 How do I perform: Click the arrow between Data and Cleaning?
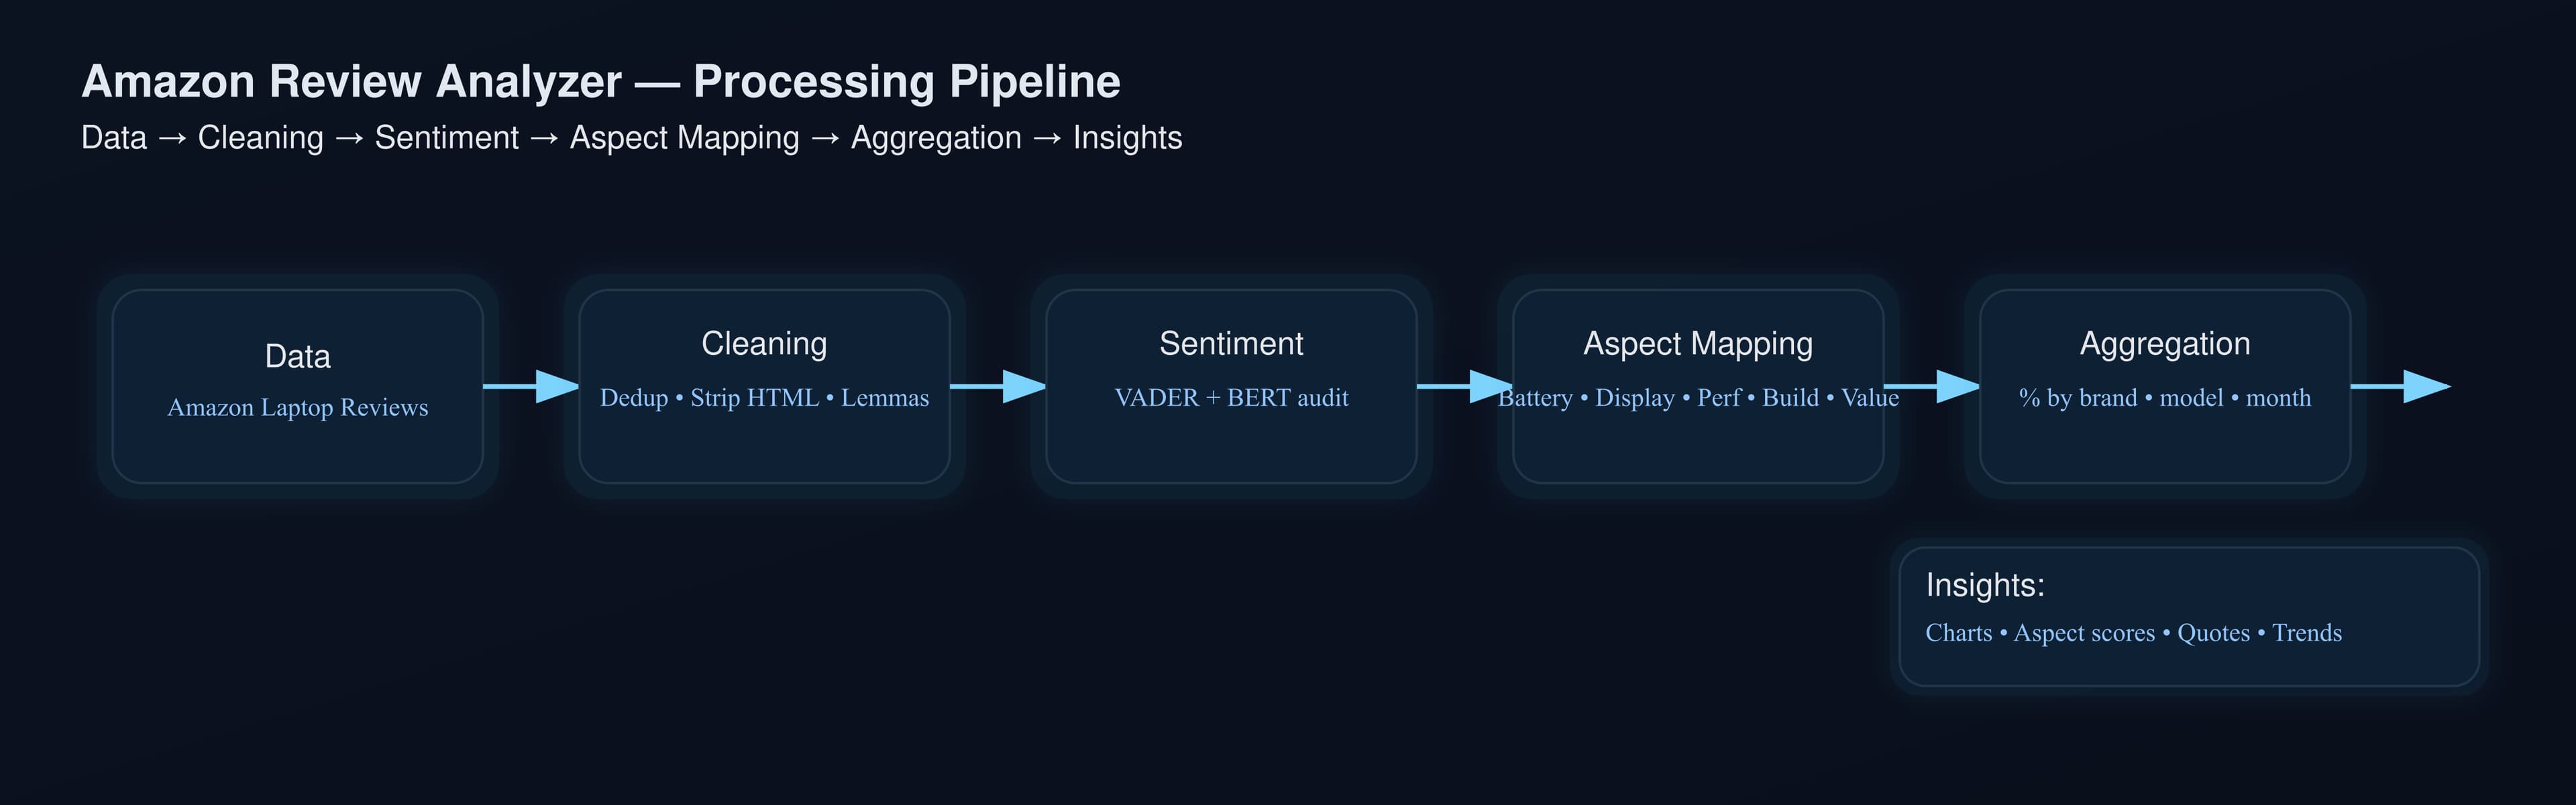click(530, 386)
